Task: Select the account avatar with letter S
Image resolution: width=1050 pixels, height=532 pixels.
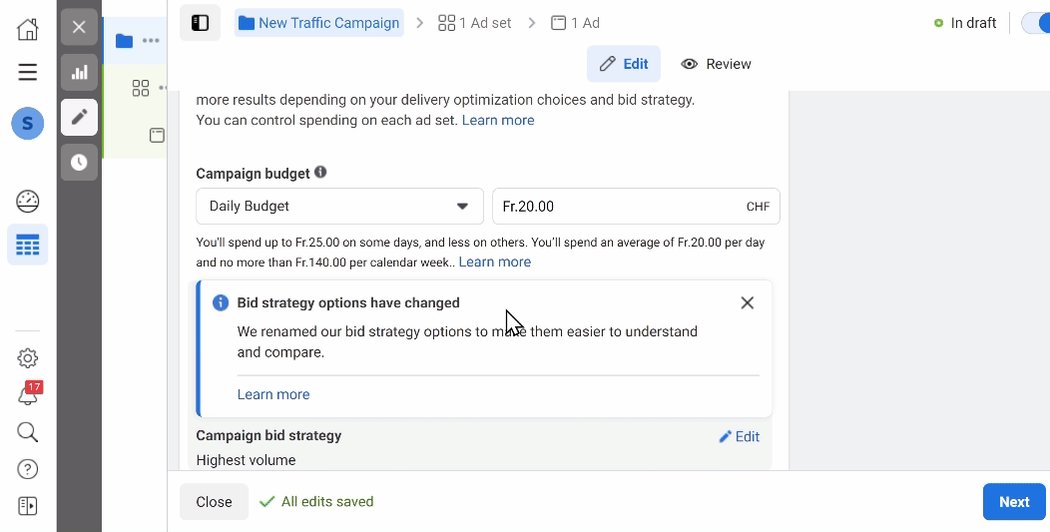Action: (x=27, y=123)
